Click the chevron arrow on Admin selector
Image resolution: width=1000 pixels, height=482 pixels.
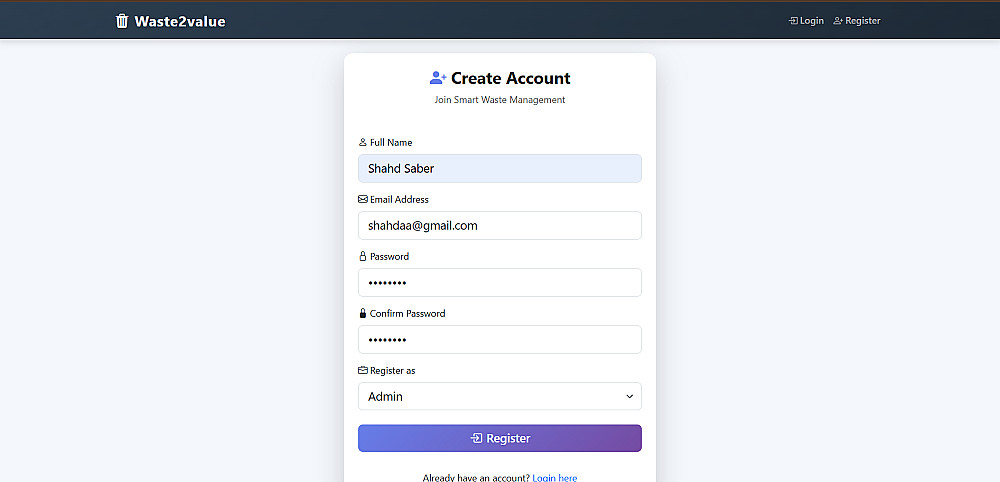tap(629, 397)
